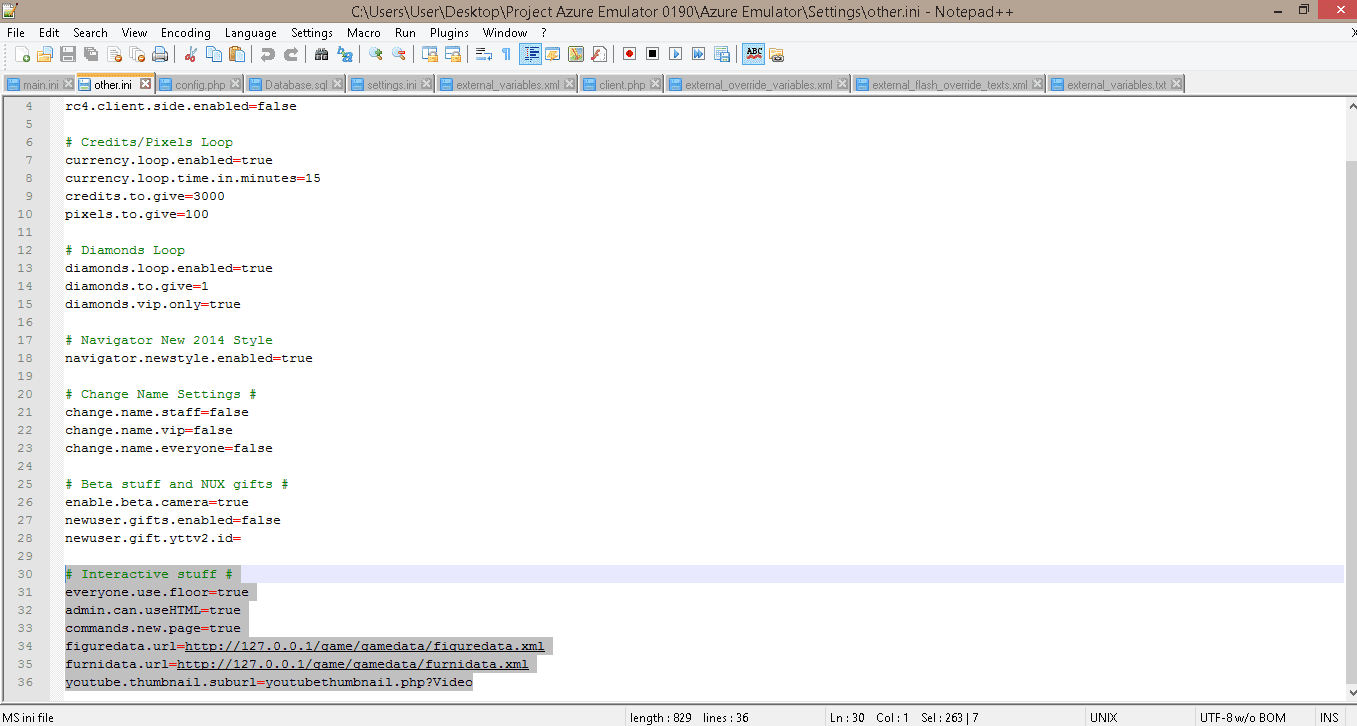The height and width of the screenshot is (726, 1357).
Task: Open the ? help menu
Action: coord(544,33)
